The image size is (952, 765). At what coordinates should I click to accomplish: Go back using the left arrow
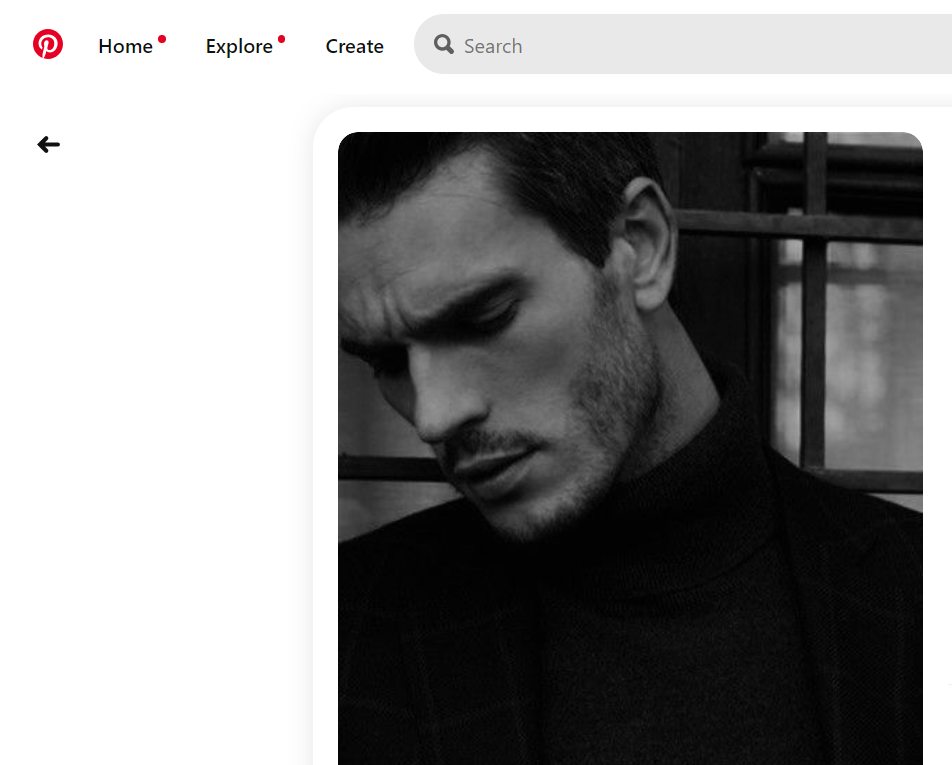pos(49,144)
